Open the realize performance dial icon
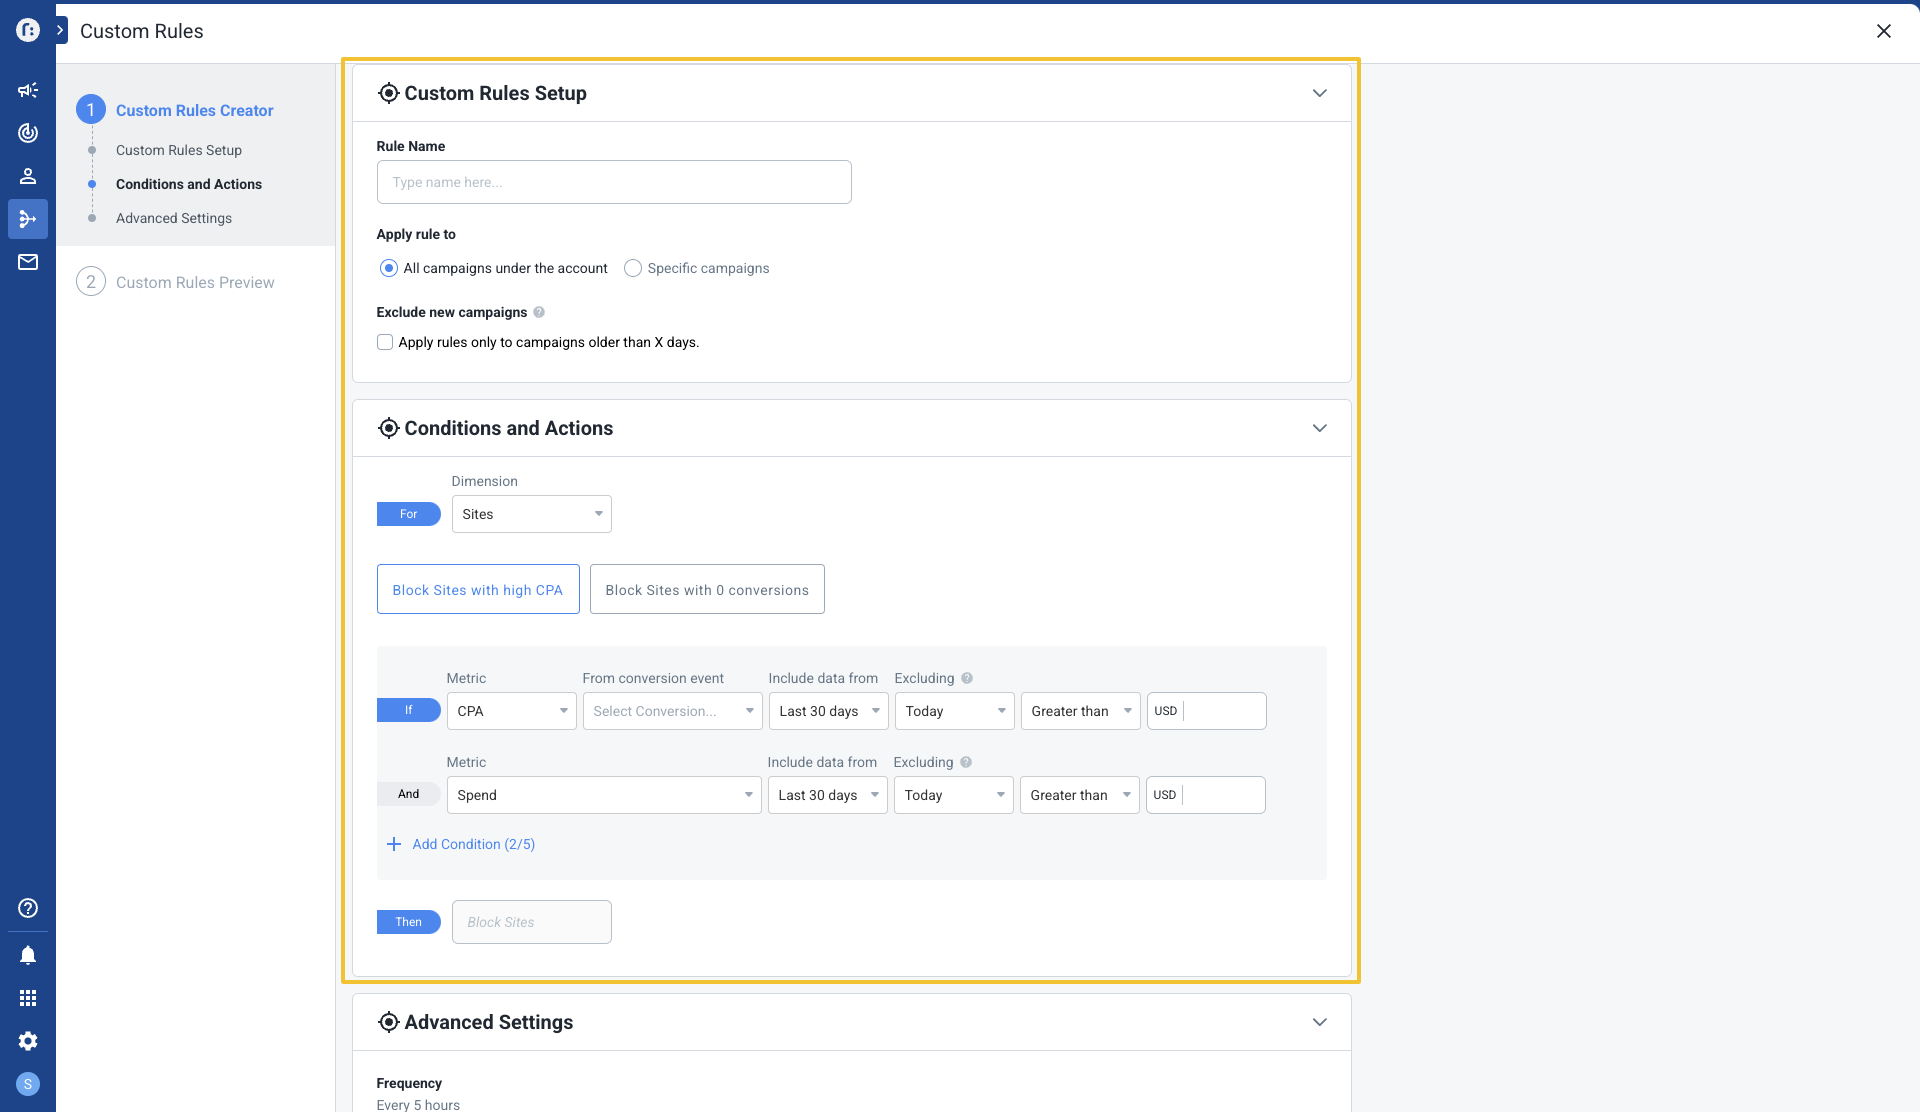1920x1112 pixels. click(28, 133)
